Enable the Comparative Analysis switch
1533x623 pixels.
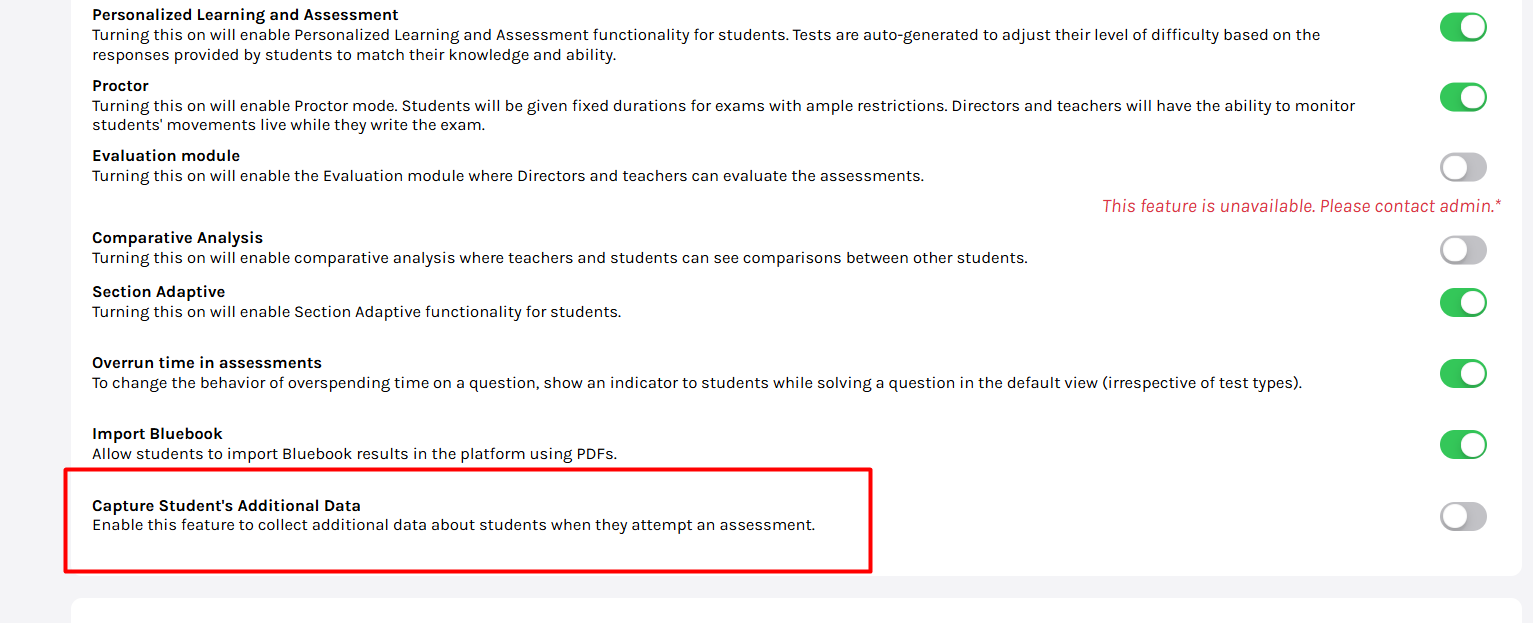1463,250
